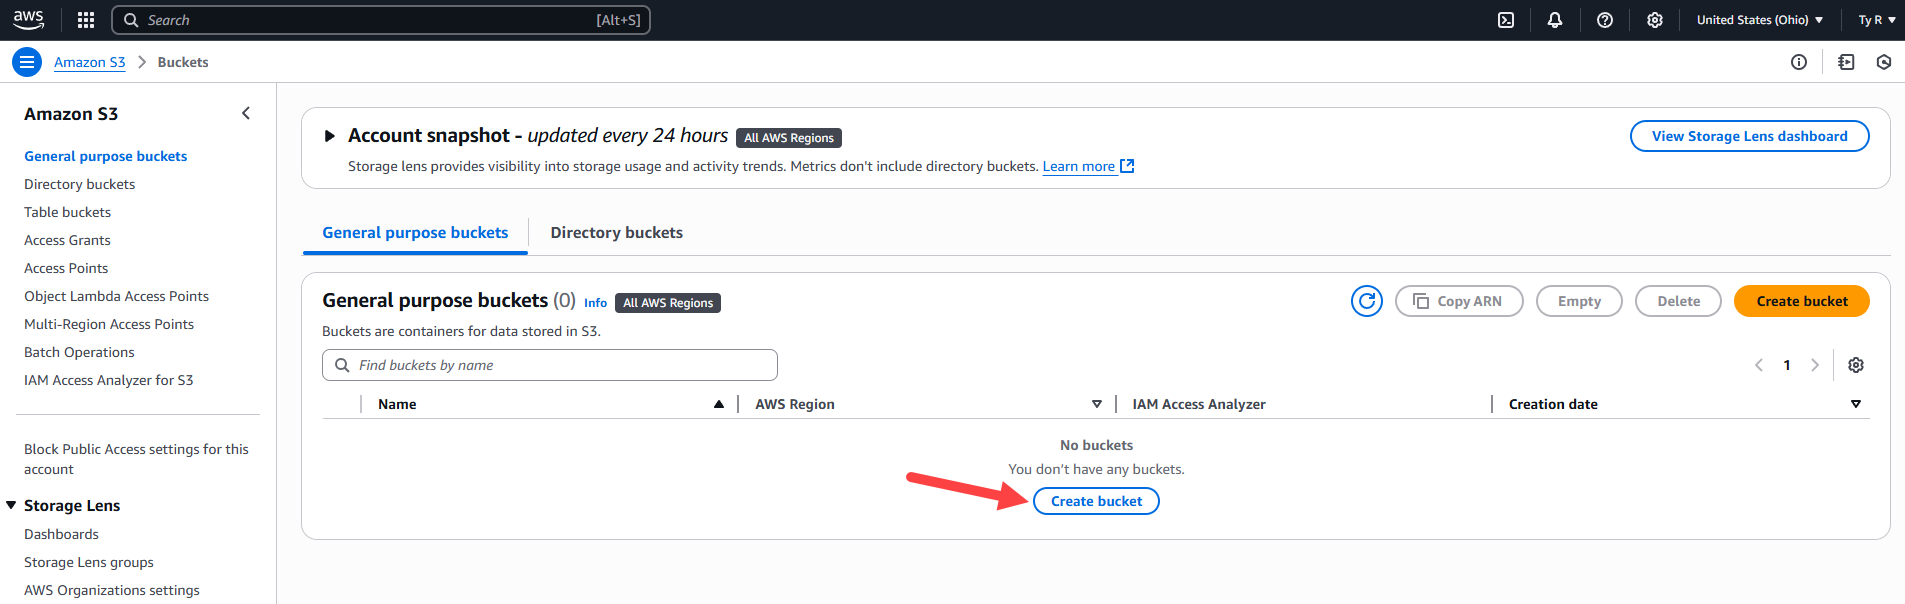This screenshot has width=1905, height=604.
Task: Click Amazon S3 breadcrumb link
Action: tap(90, 62)
